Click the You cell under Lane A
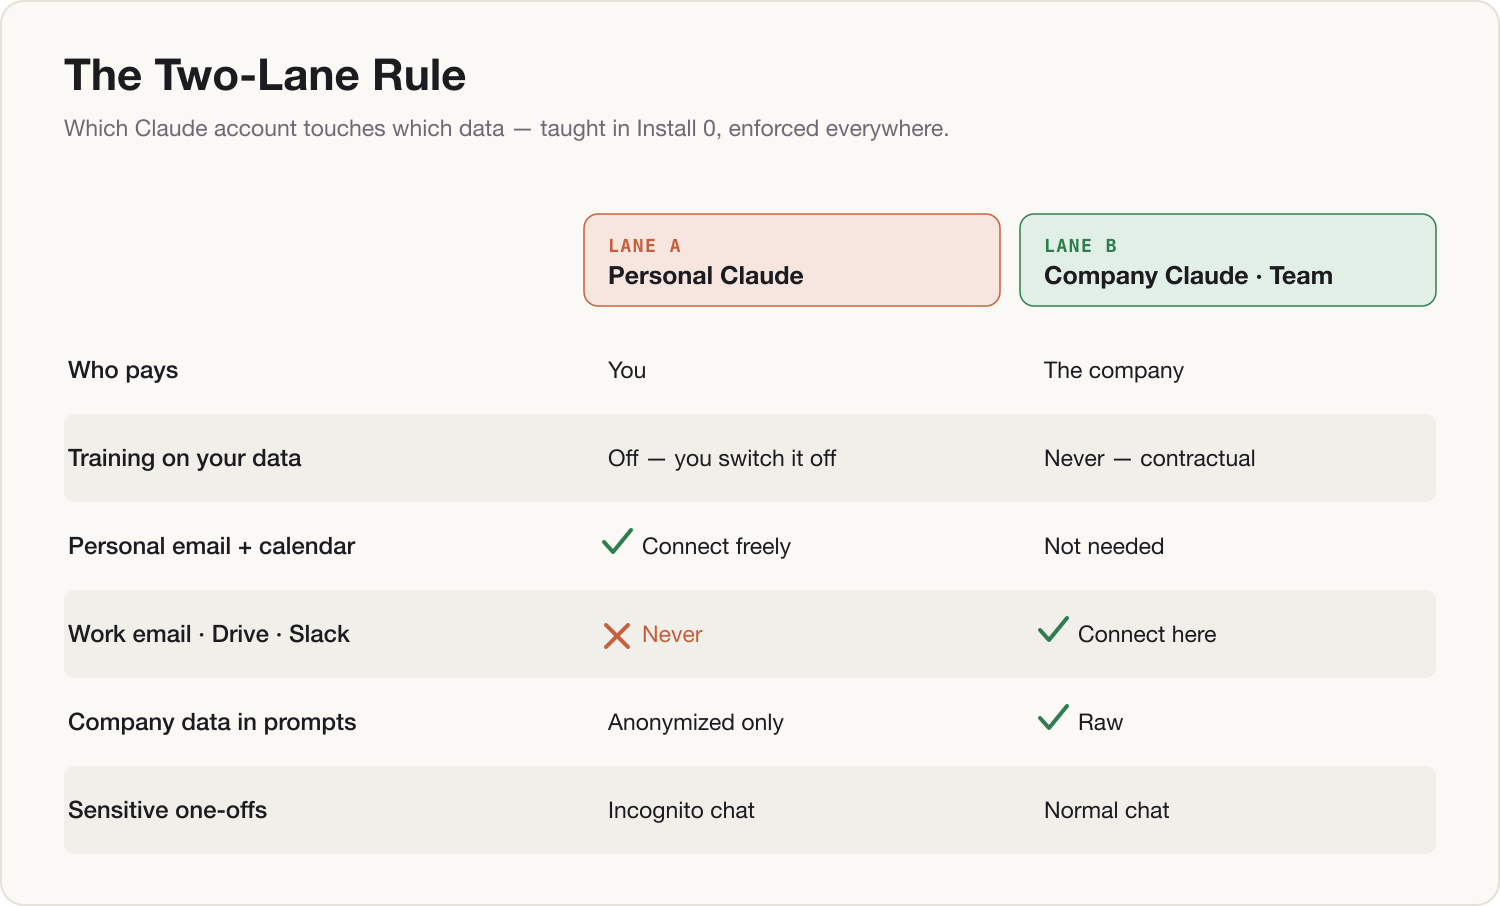 tap(627, 370)
